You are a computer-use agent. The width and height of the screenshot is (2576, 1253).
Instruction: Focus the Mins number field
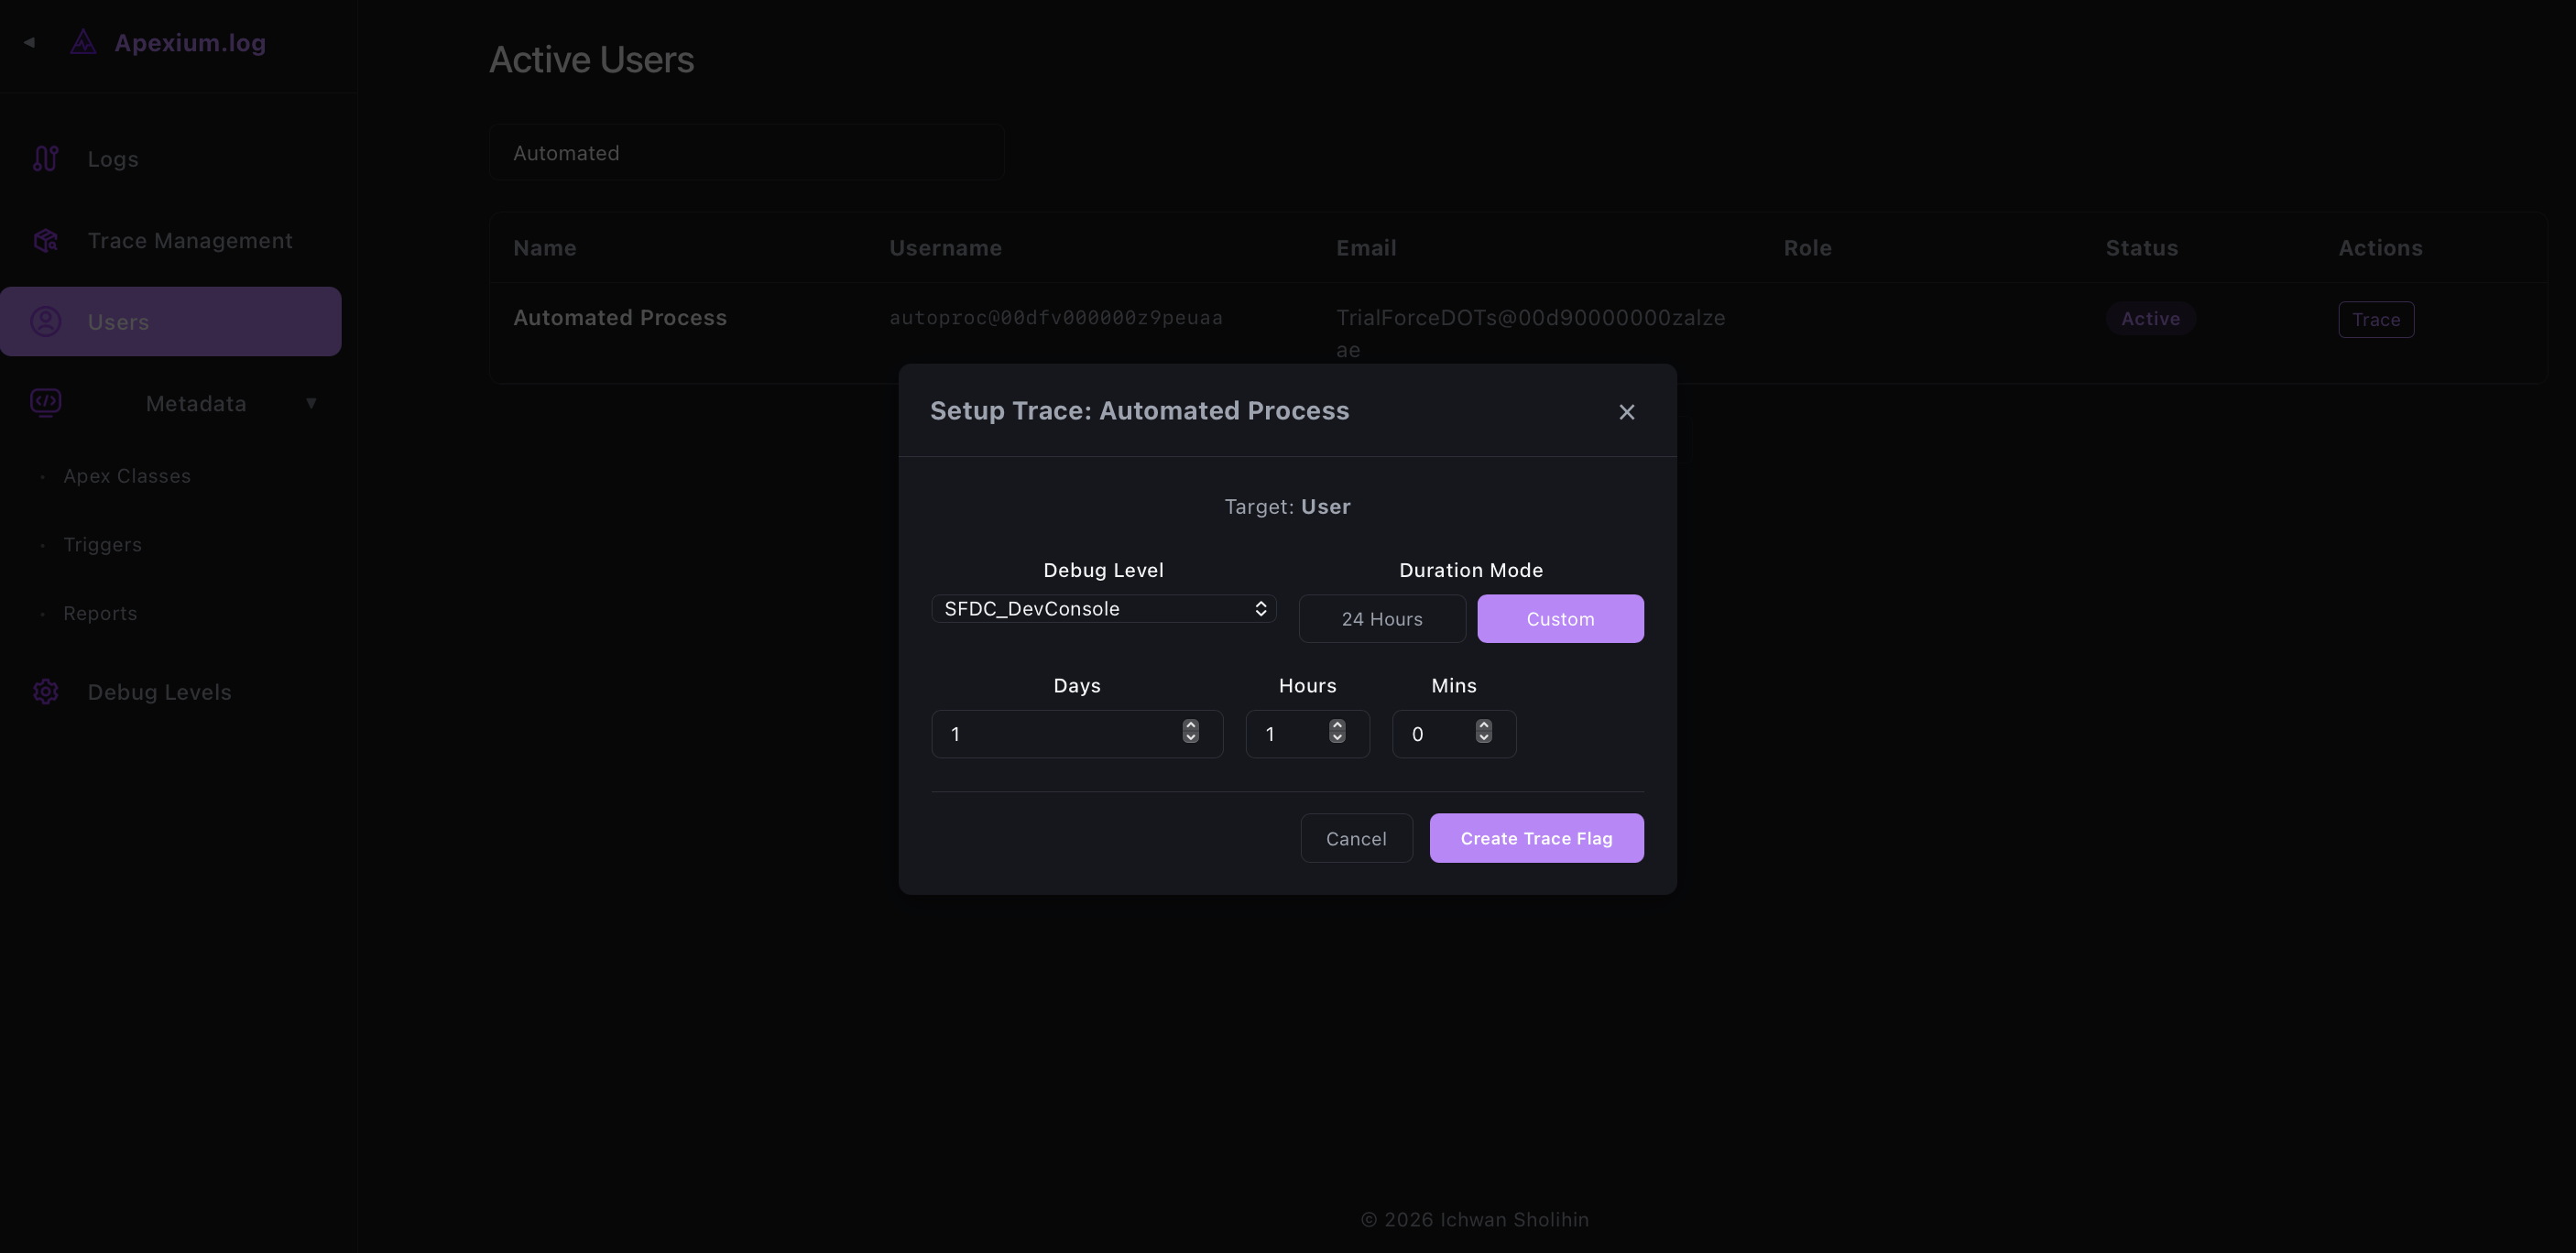tap(1454, 734)
